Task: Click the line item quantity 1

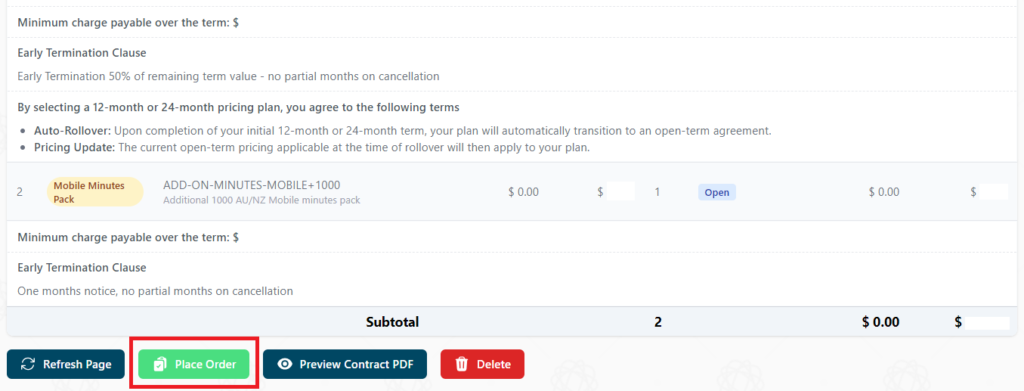Action: point(658,192)
